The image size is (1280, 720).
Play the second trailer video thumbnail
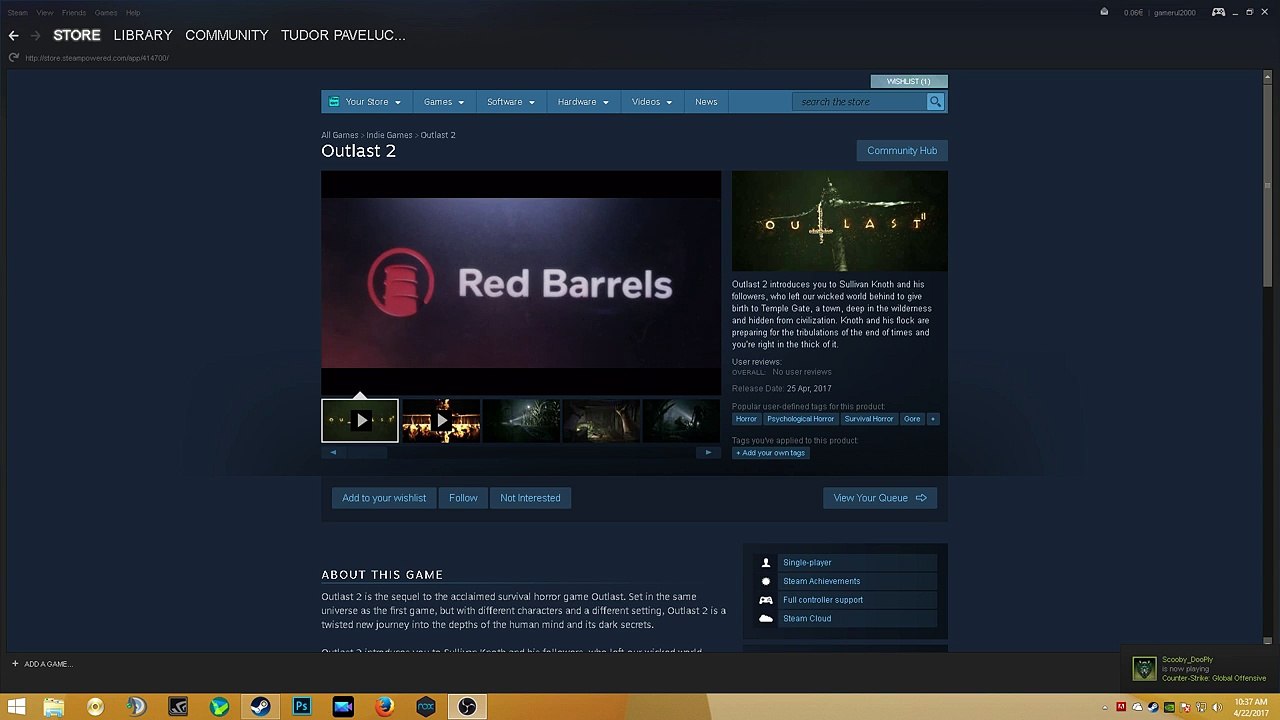pyautogui.click(x=441, y=420)
